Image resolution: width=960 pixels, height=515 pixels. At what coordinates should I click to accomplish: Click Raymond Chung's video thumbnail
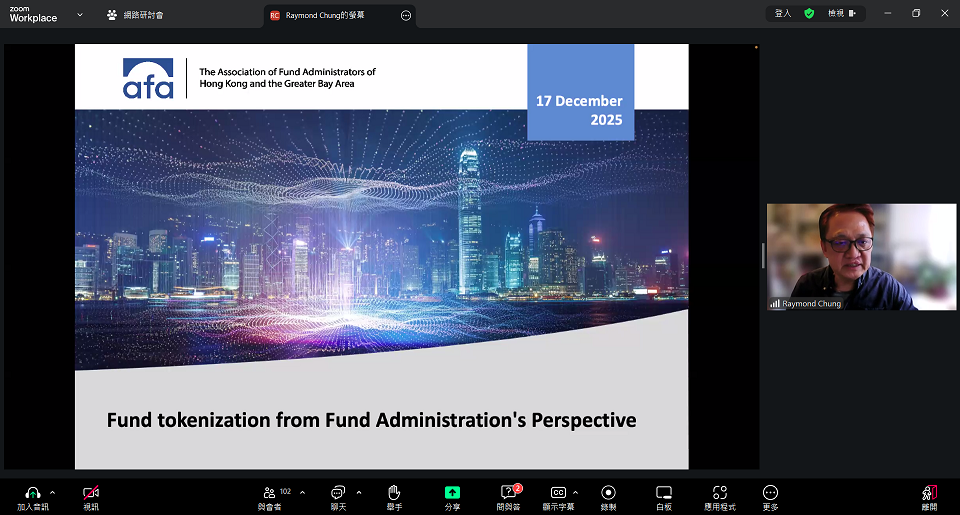click(x=861, y=257)
